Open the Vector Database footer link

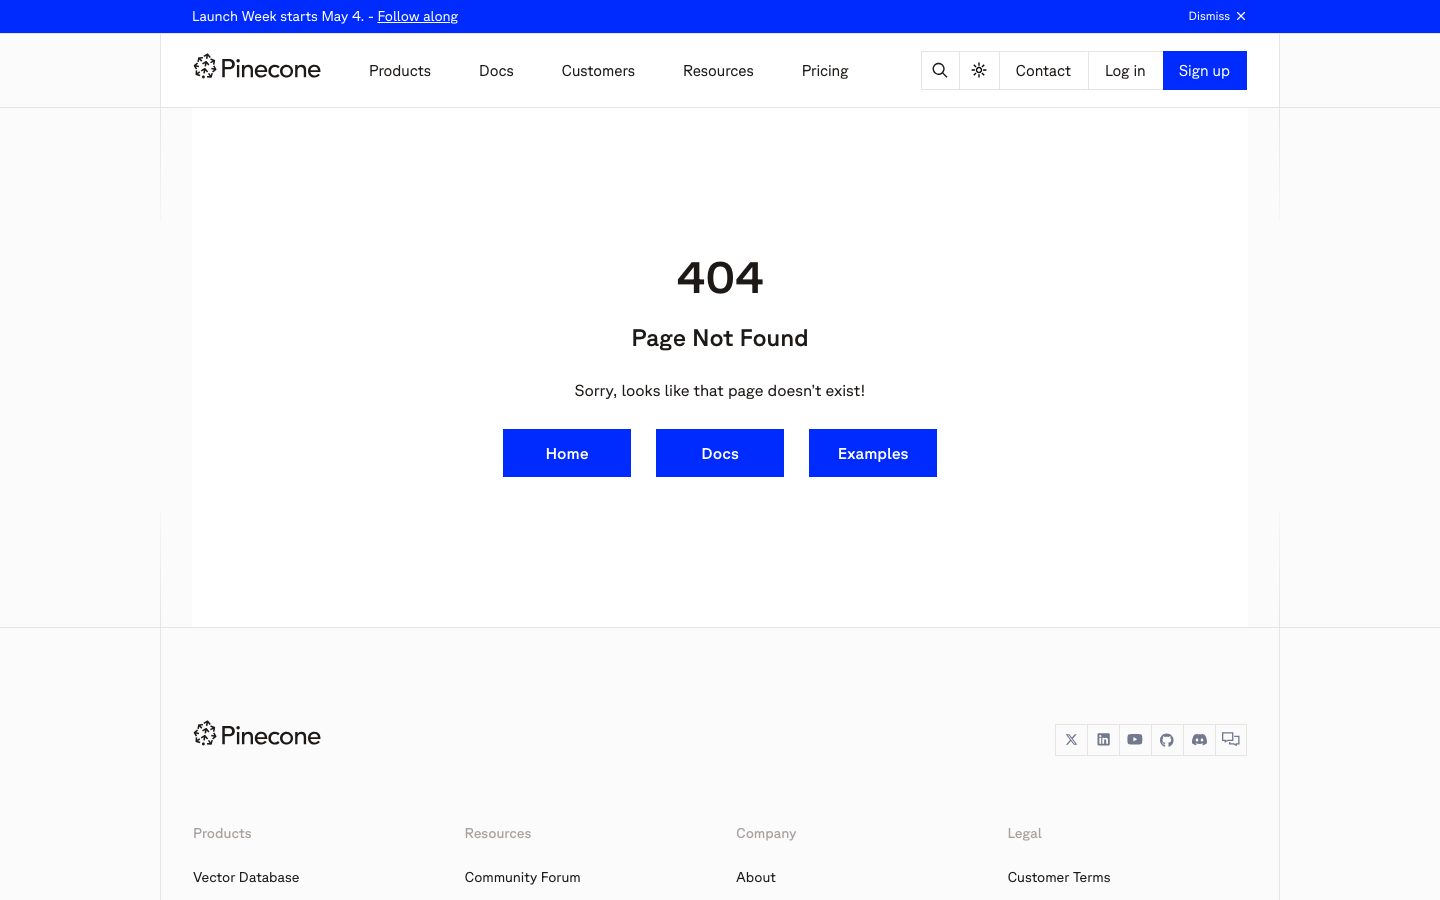[x=246, y=877]
